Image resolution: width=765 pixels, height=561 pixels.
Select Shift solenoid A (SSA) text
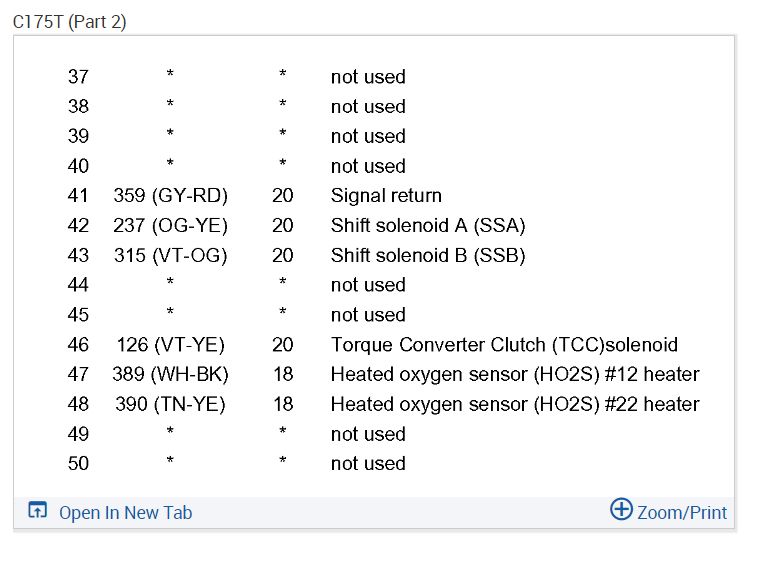(428, 226)
